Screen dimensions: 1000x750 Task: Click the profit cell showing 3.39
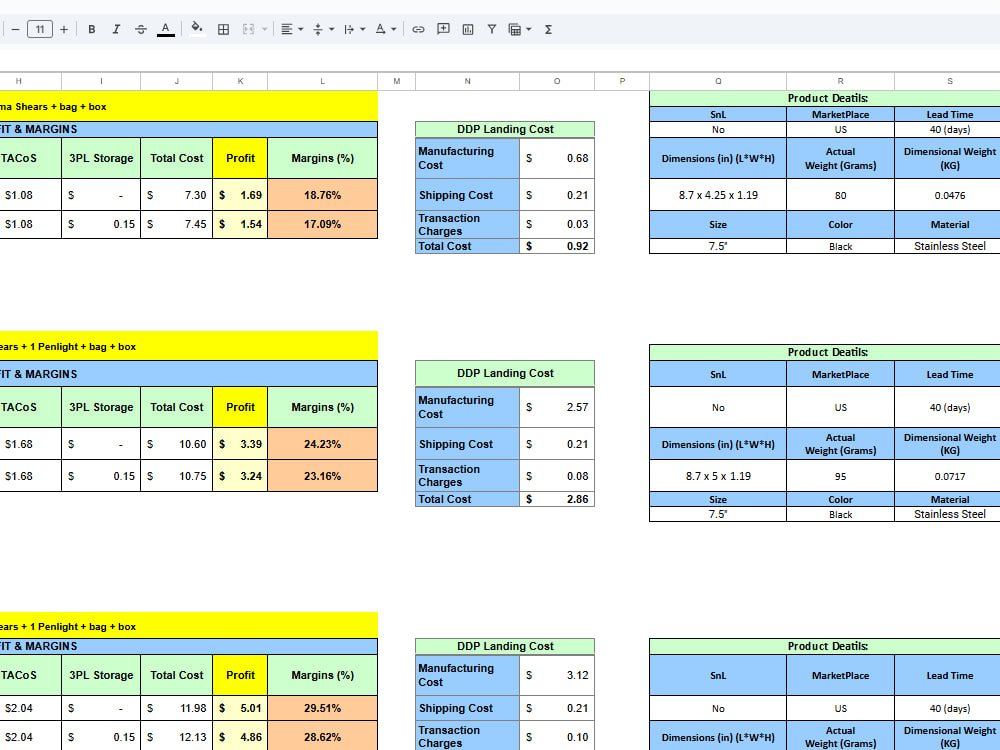pos(240,444)
